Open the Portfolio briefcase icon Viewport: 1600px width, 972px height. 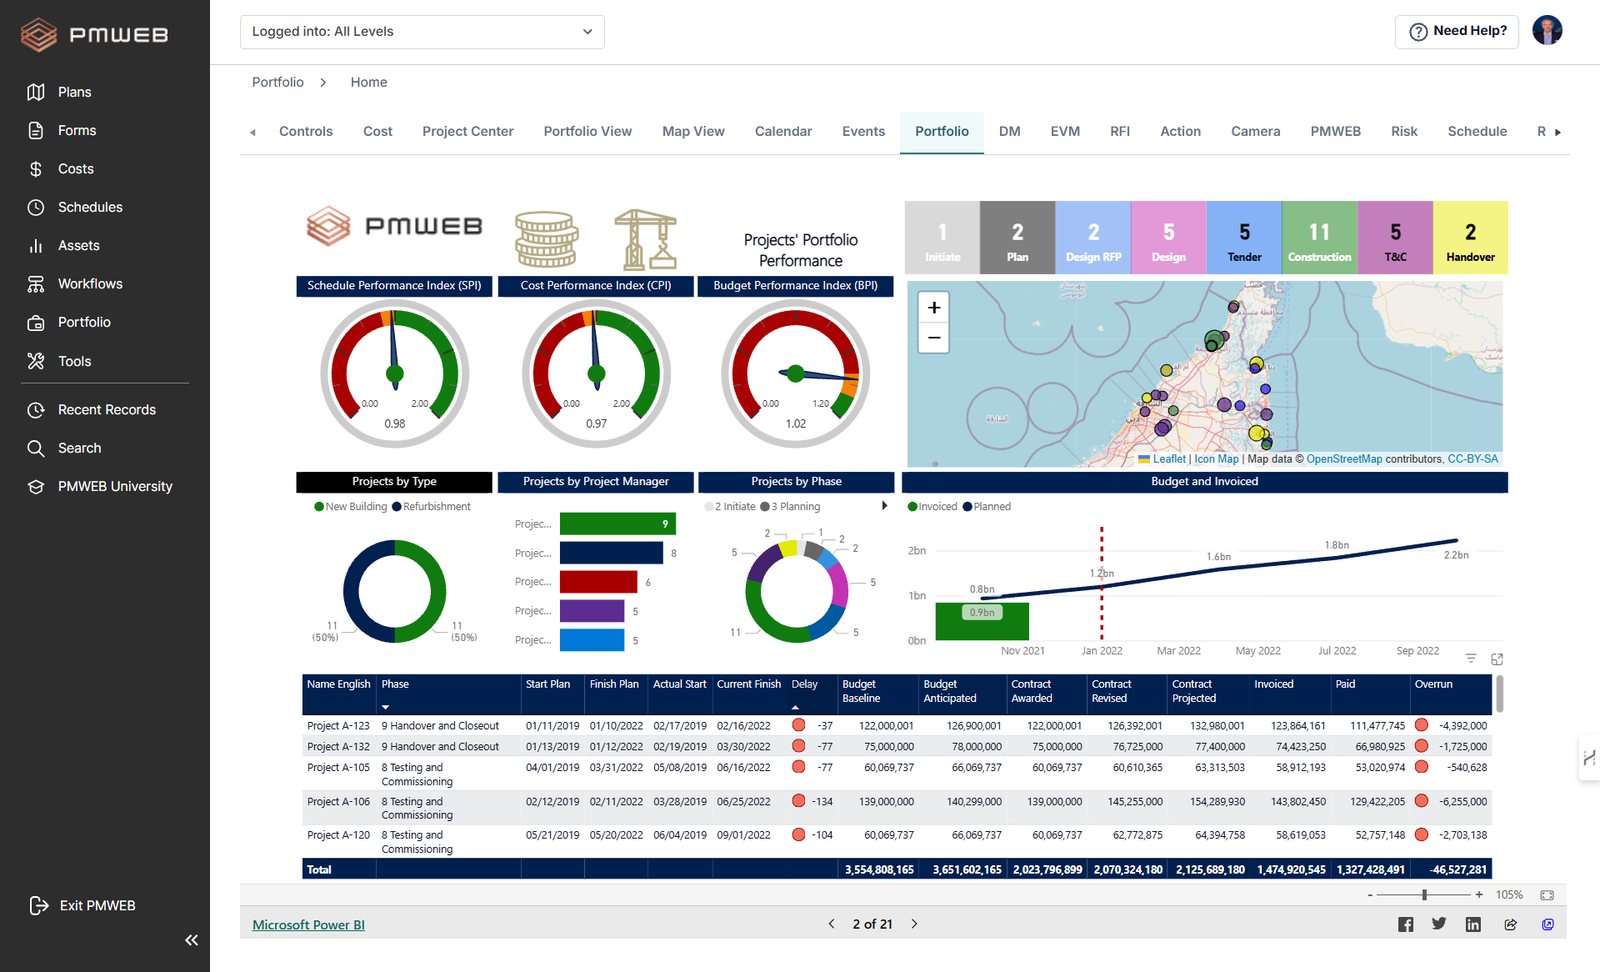point(36,323)
